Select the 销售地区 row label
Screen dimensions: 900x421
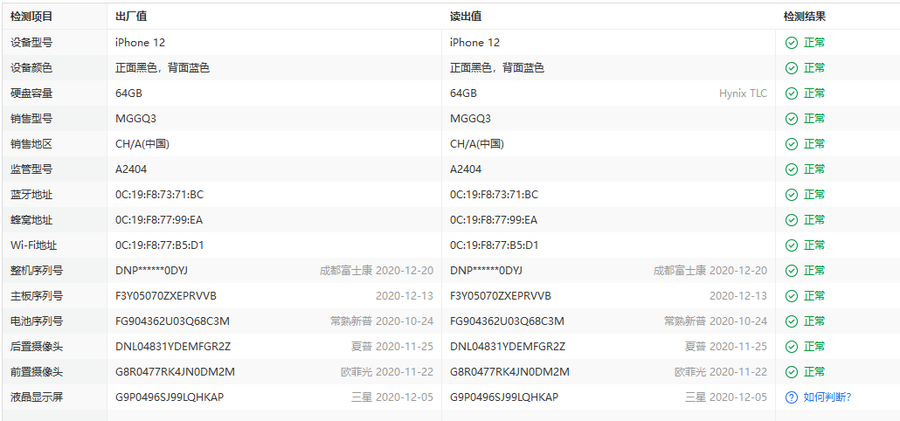click(x=32, y=144)
